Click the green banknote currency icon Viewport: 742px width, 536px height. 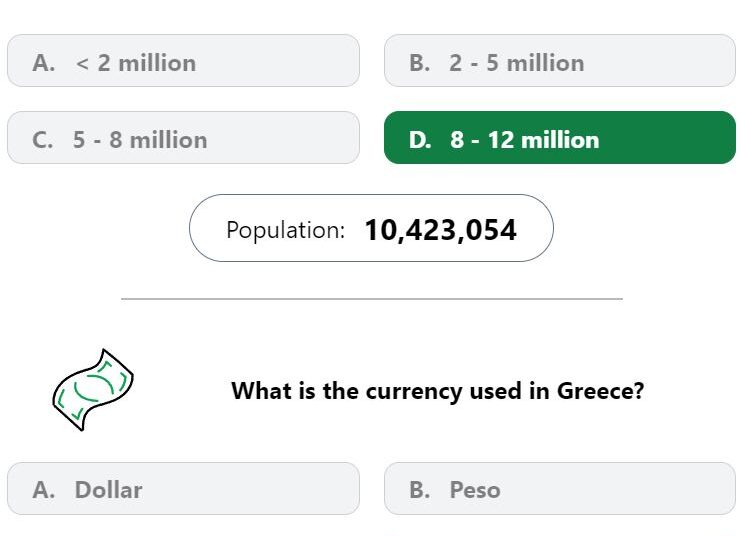(93, 390)
